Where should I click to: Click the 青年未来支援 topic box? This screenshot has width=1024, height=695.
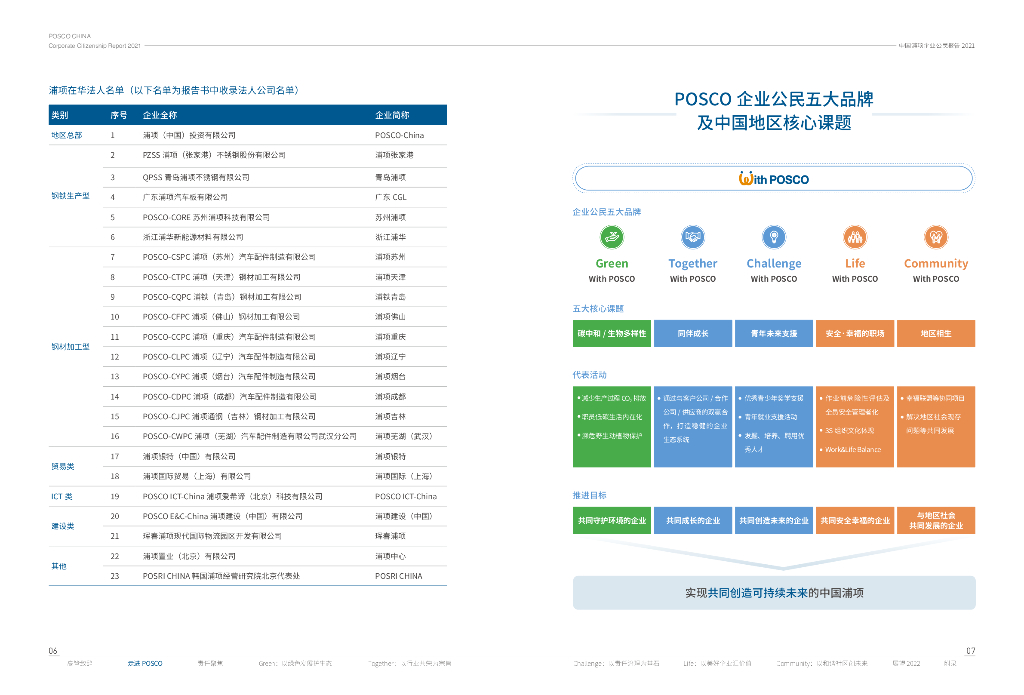click(x=773, y=333)
